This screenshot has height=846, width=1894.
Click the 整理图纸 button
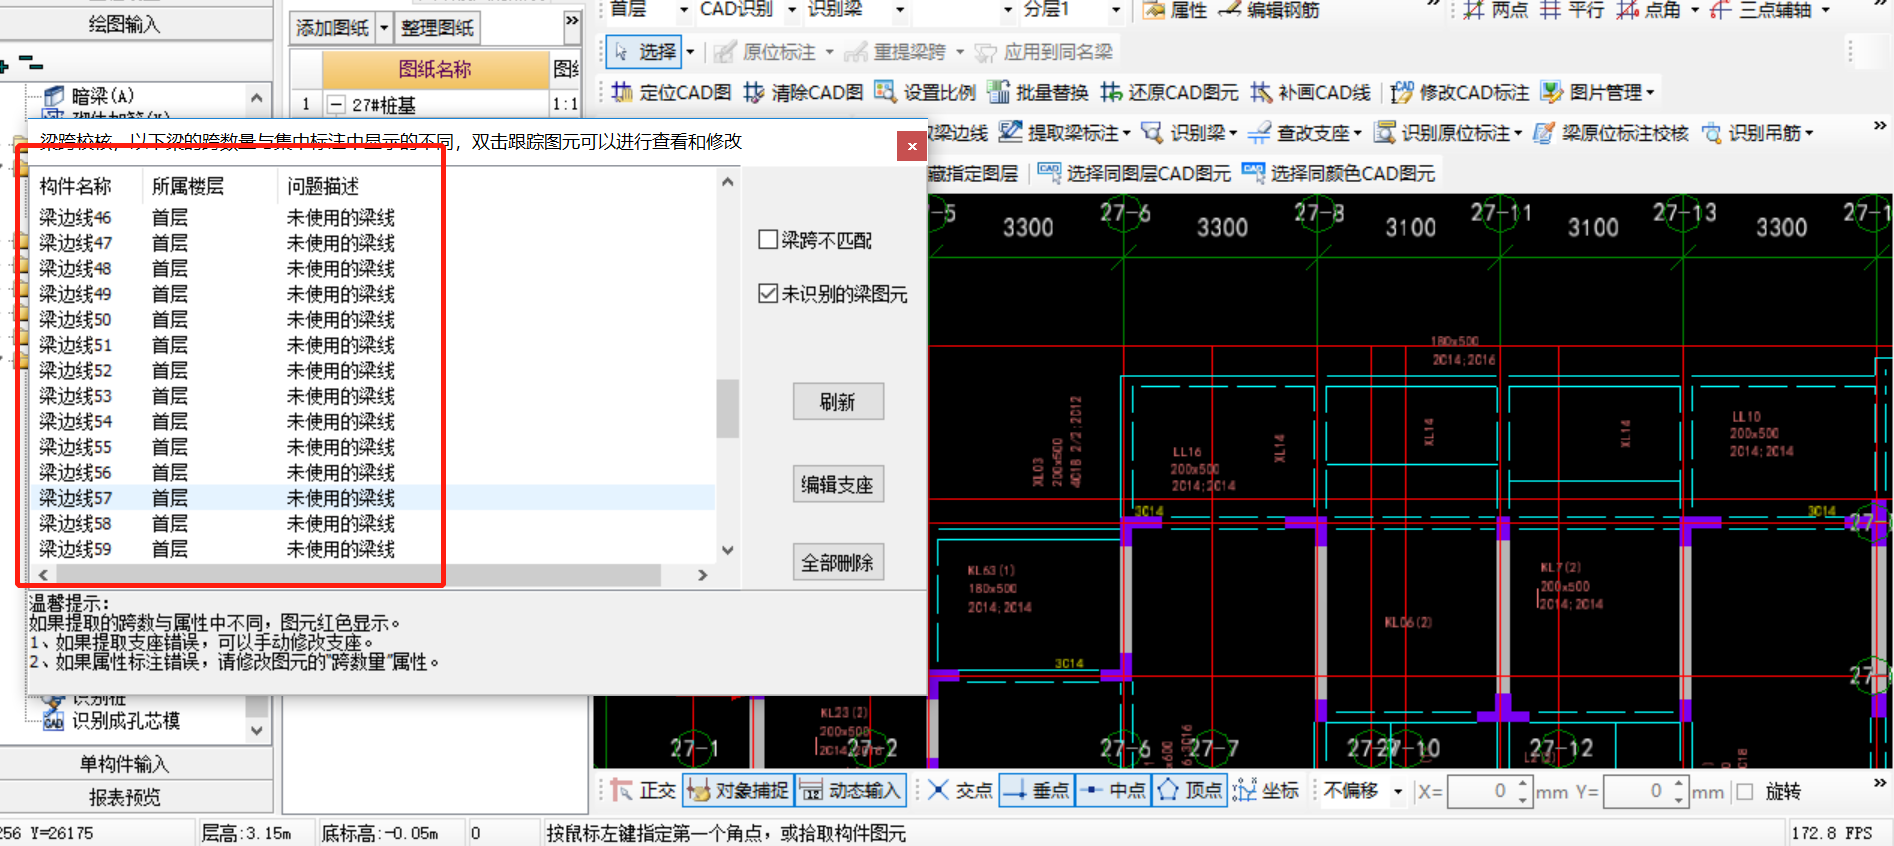point(437,28)
